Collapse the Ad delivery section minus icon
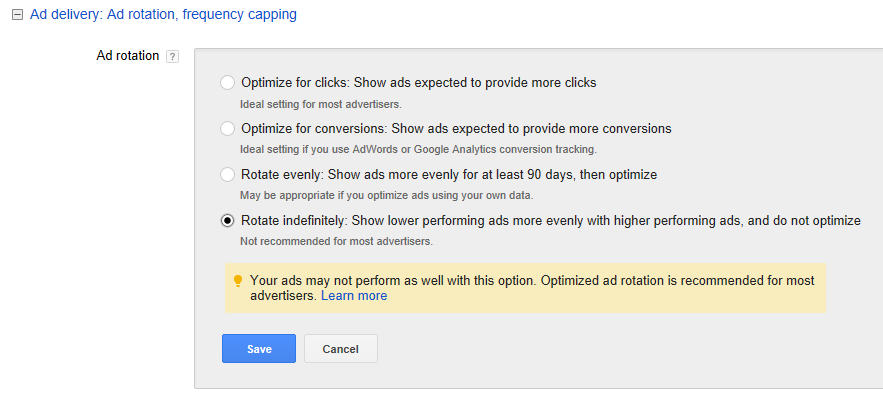 click(17, 15)
